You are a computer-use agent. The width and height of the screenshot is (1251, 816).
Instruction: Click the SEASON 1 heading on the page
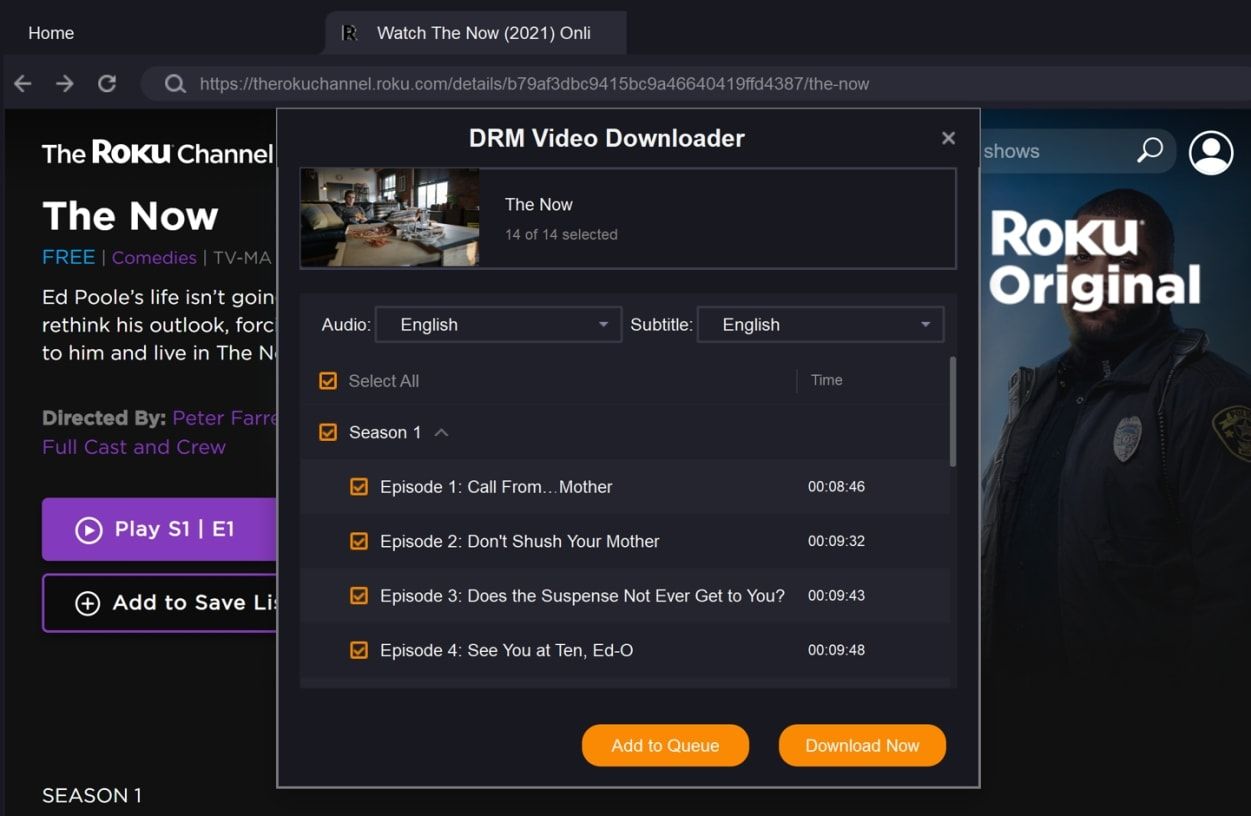pos(92,796)
